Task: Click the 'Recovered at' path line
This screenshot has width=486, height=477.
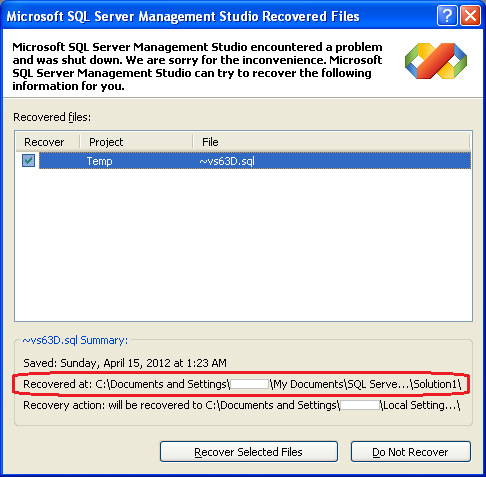Action: point(242,384)
